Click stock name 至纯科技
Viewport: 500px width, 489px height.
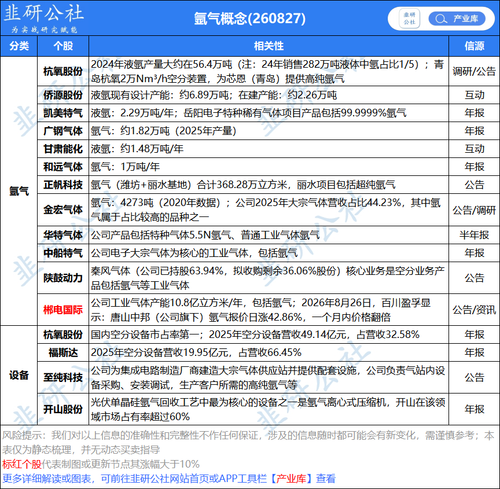tap(63, 378)
